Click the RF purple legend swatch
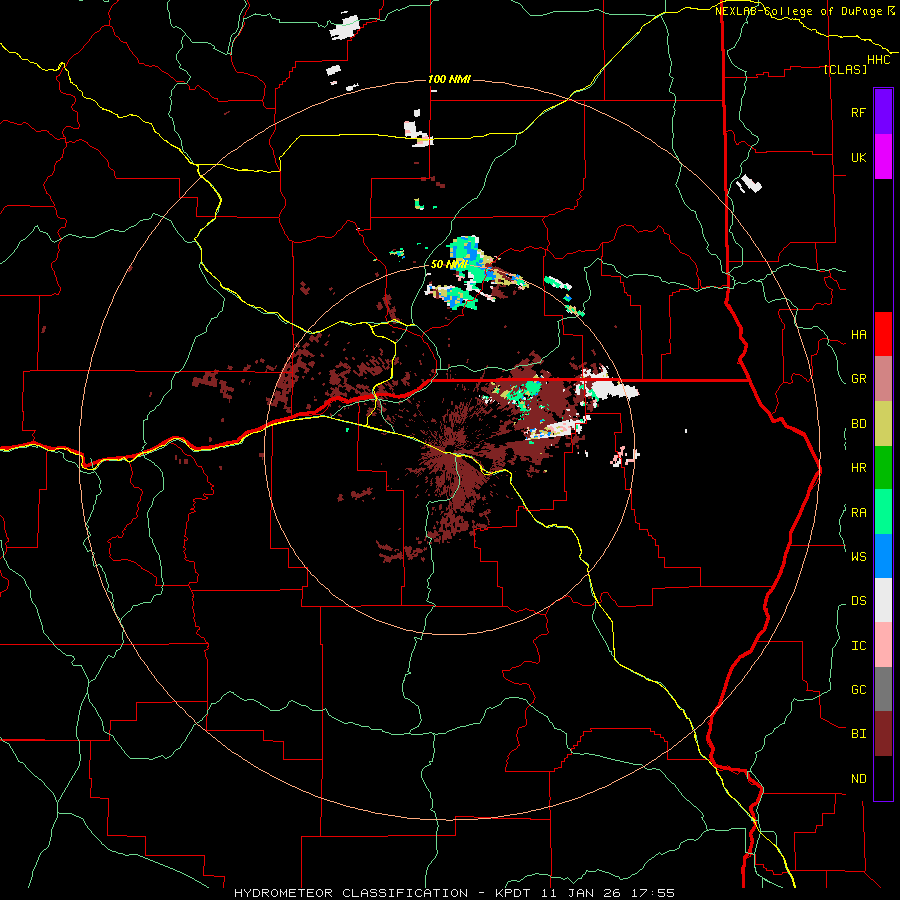The width and height of the screenshot is (900, 900). coord(883,112)
